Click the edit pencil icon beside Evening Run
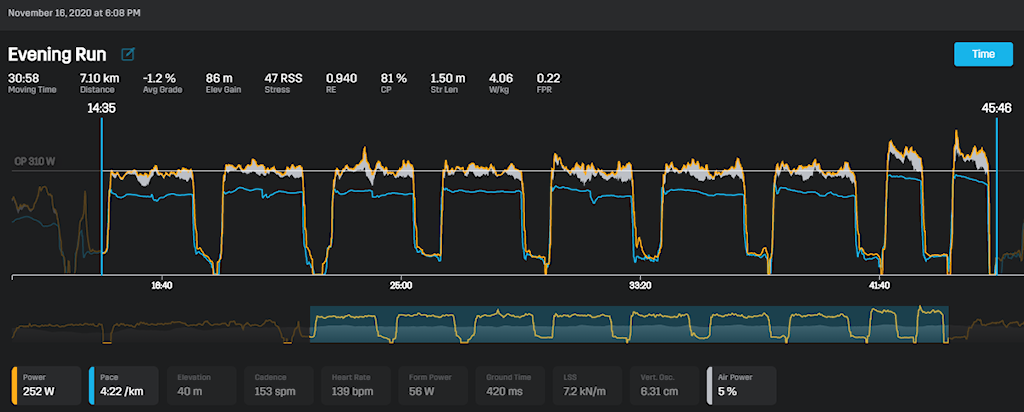1024x412 pixels. tap(129, 54)
